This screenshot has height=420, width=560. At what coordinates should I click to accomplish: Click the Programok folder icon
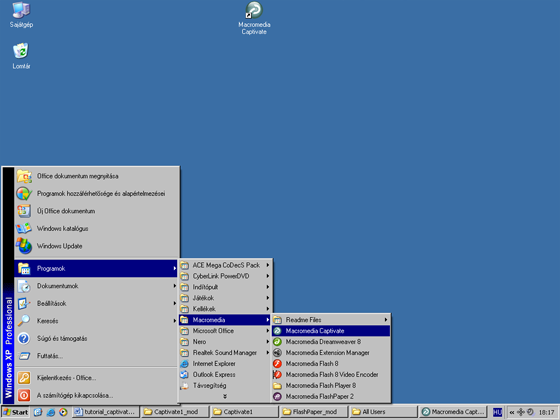coord(24,269)
